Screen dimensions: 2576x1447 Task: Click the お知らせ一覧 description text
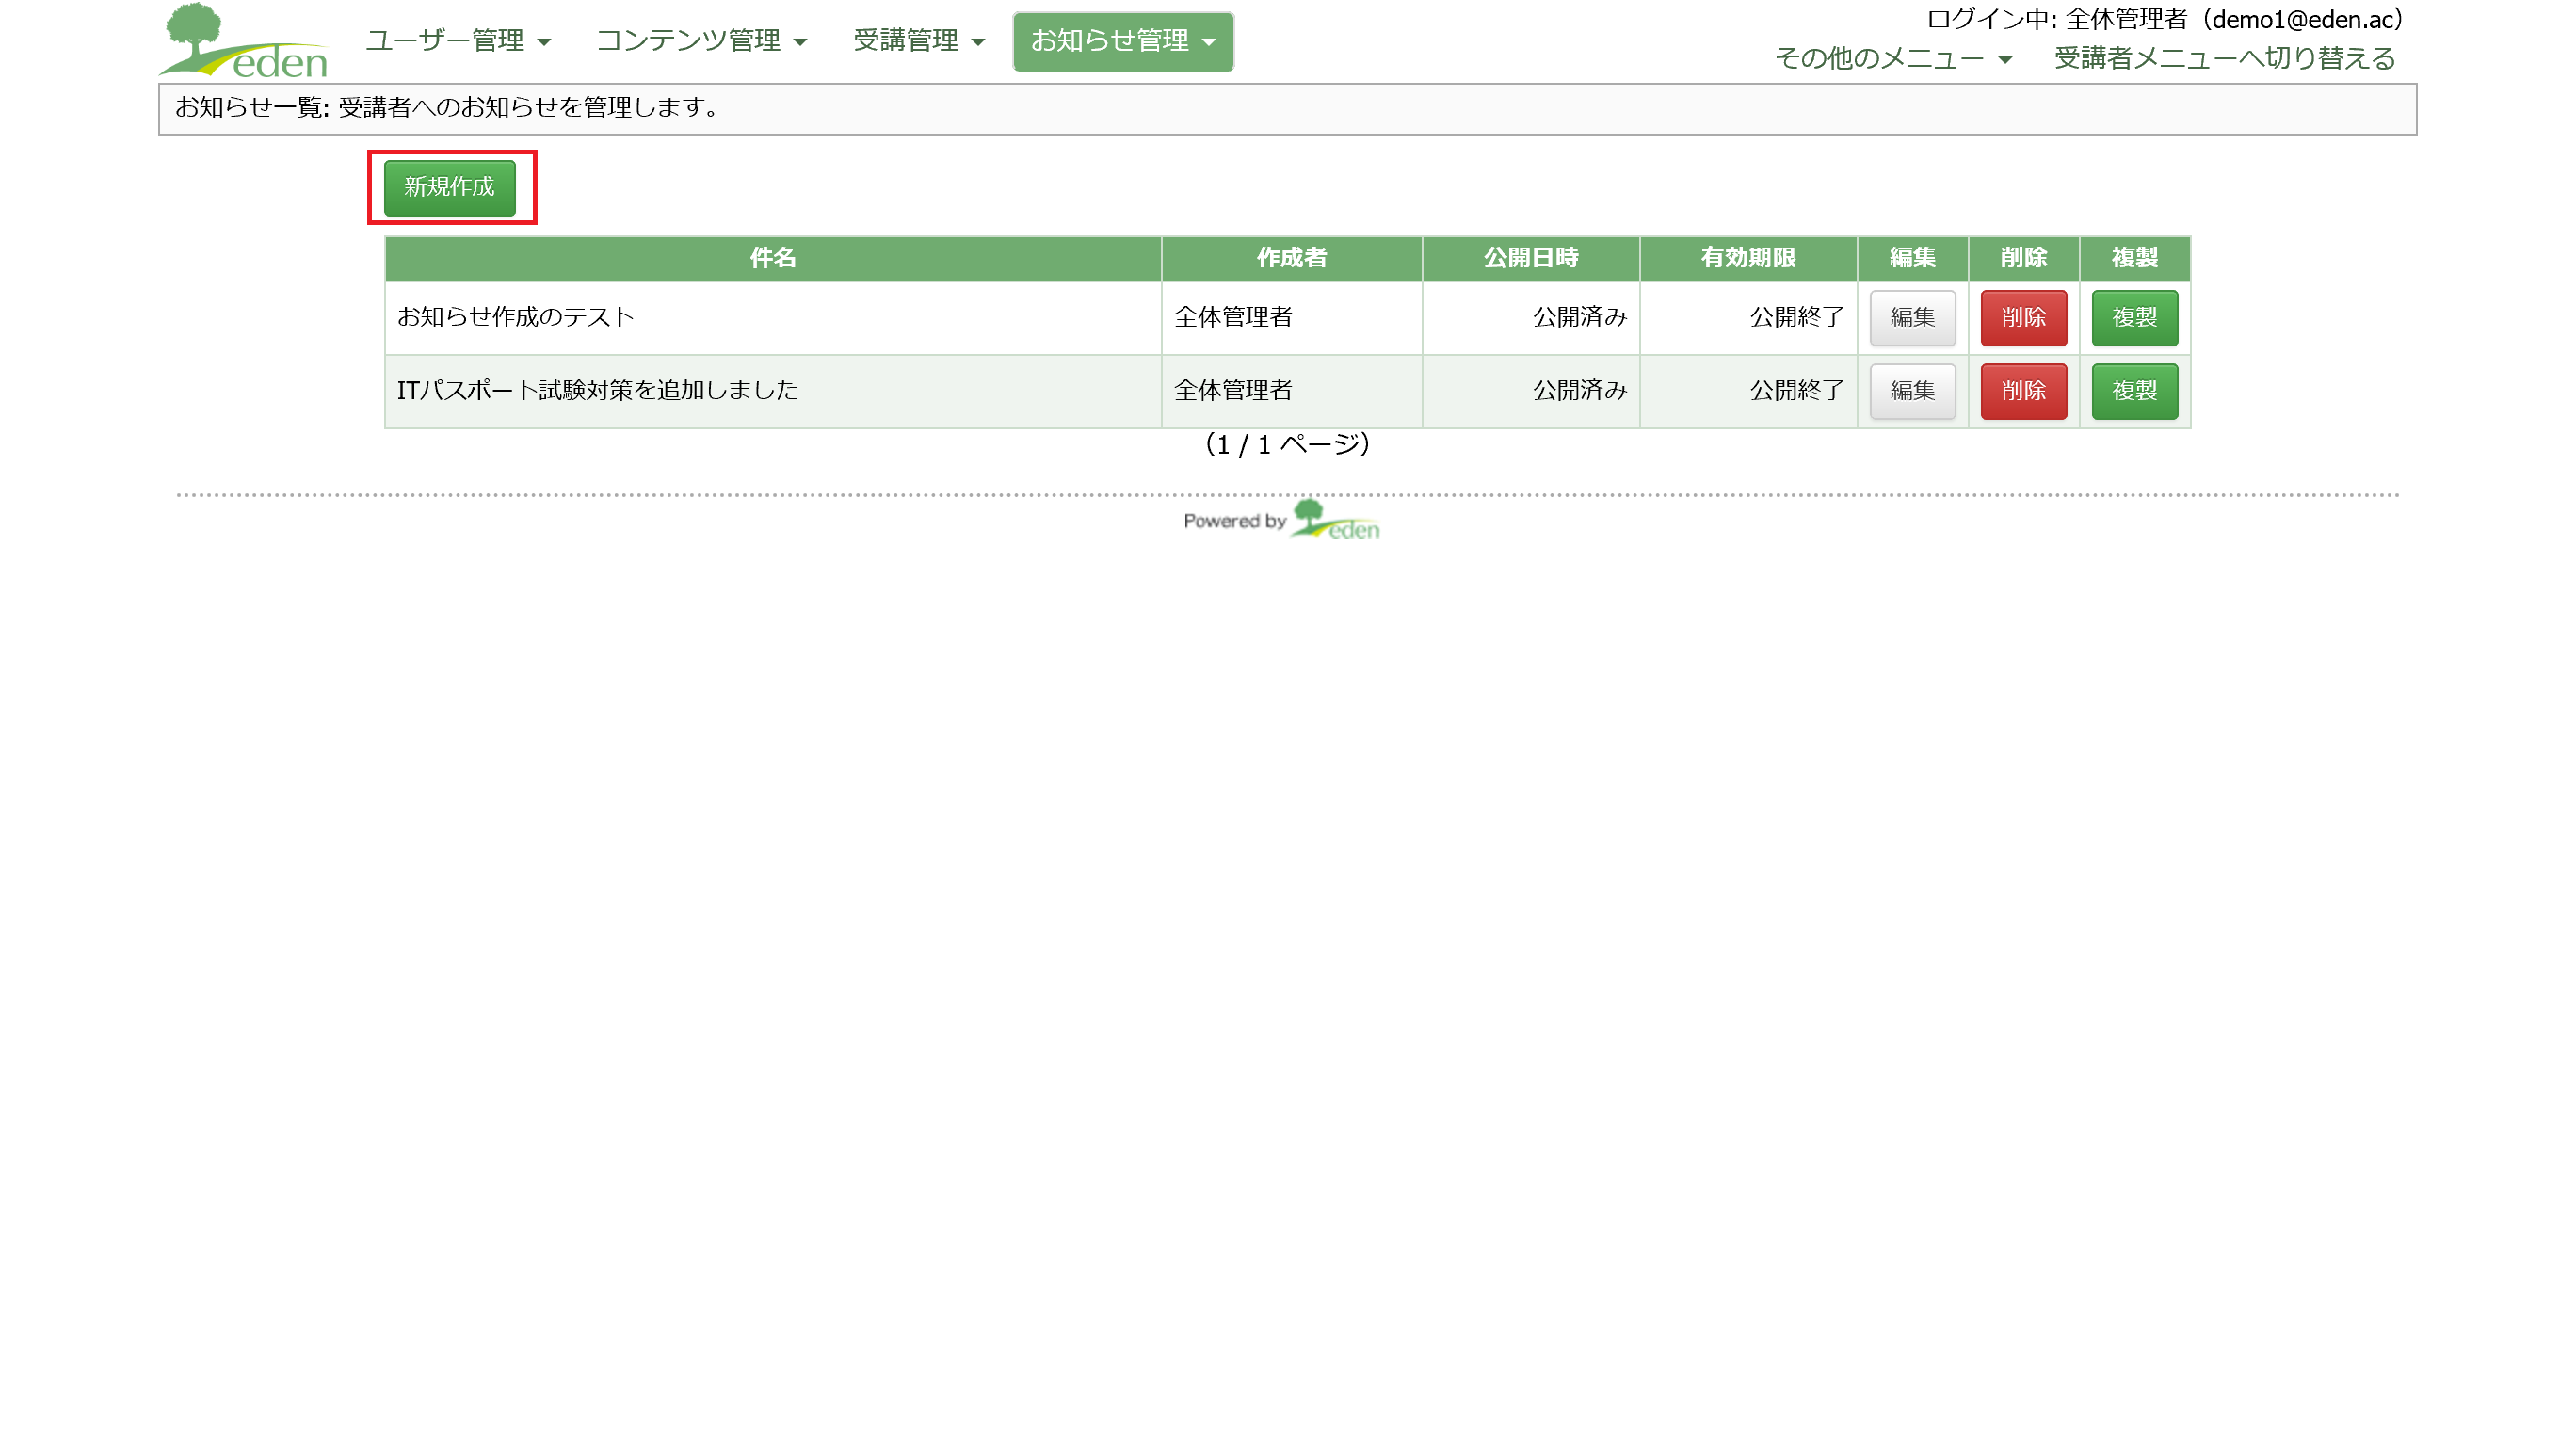click(448, 108)
